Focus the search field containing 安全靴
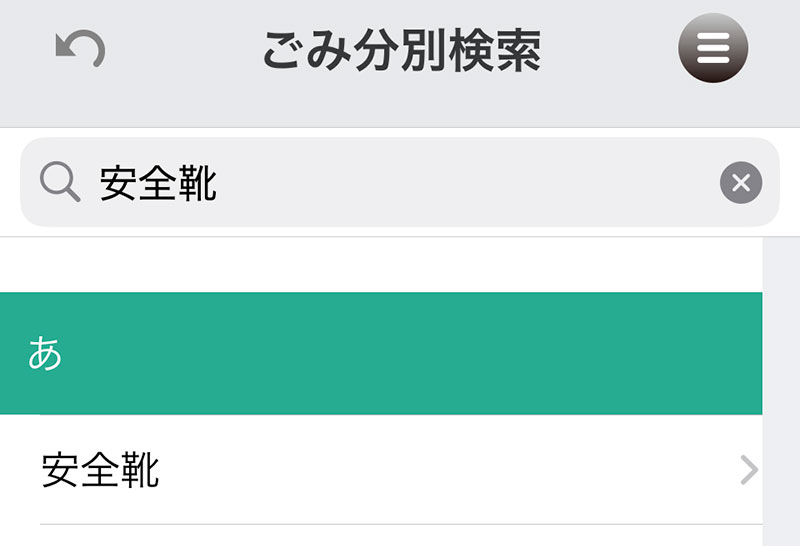The width and height of the screenshot is (800, 546). click(400, 182)
